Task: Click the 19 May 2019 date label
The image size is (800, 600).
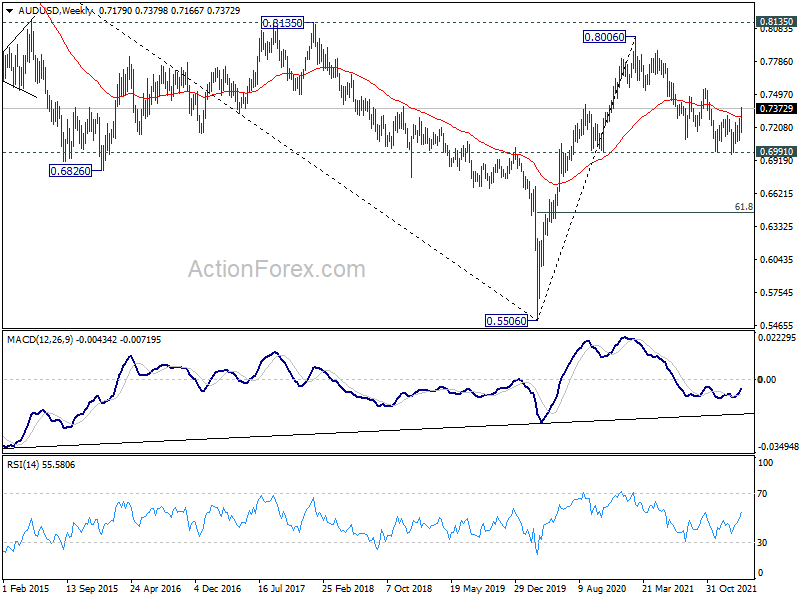Action: point(477,588)
